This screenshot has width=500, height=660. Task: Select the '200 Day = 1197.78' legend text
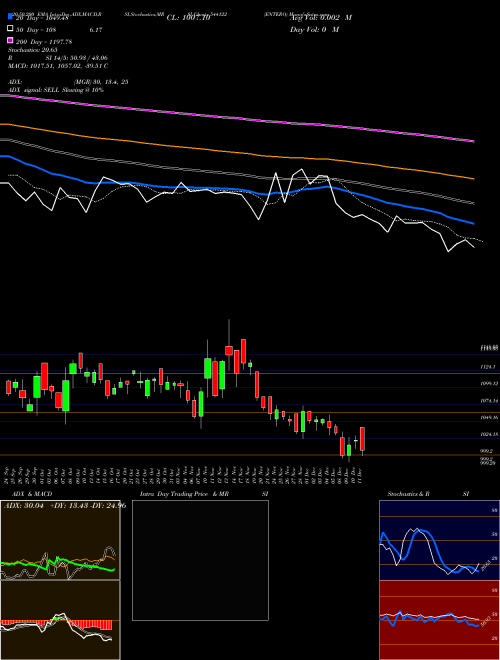tap(44, 42)
